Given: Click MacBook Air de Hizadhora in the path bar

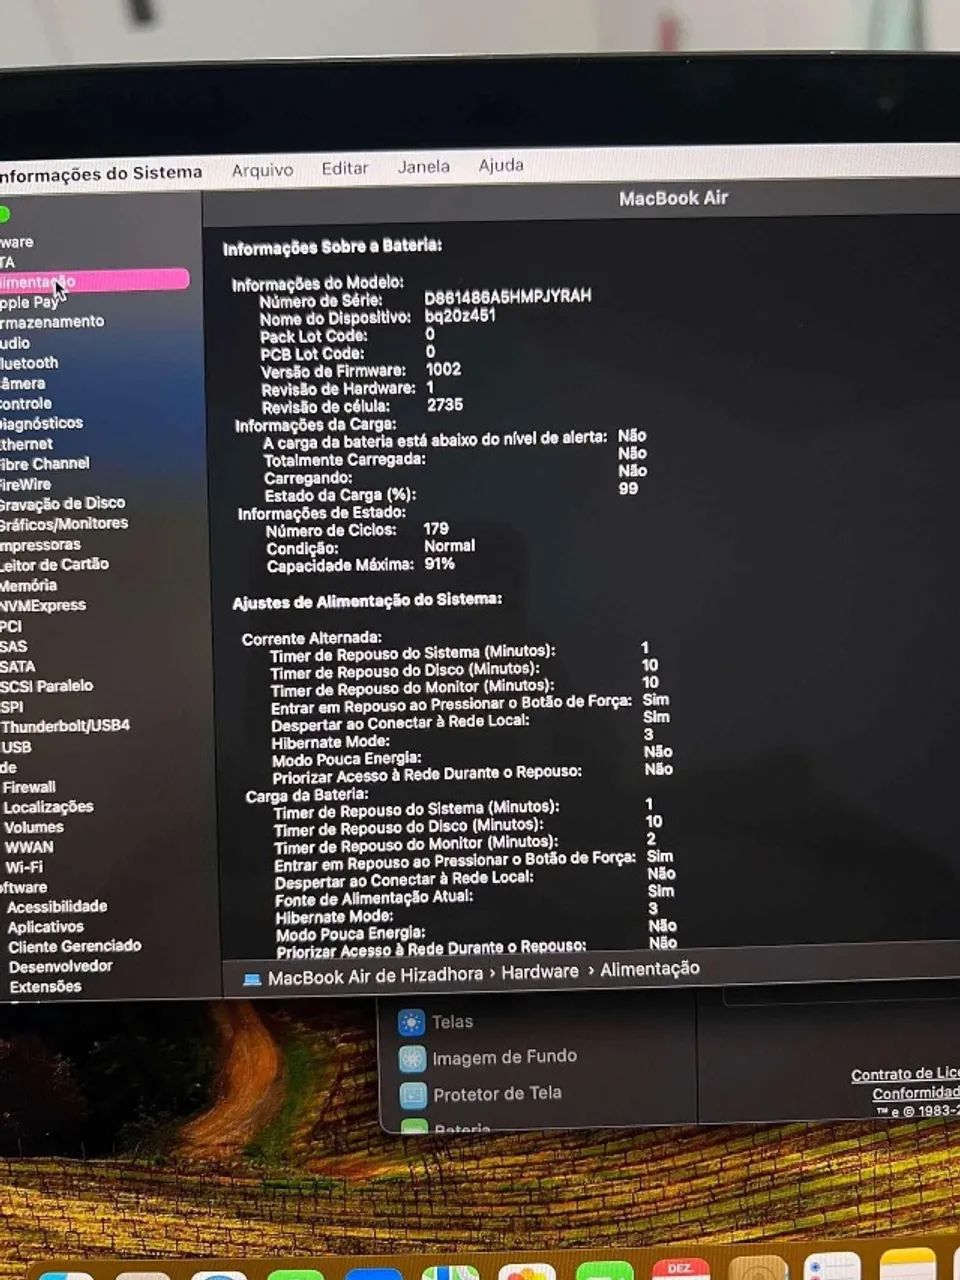Looking at the screenshot, I should pos(375,976).
